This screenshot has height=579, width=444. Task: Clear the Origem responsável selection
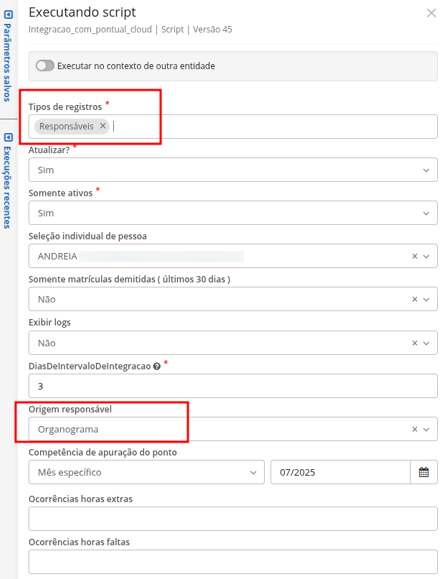(x=414, y=429)
